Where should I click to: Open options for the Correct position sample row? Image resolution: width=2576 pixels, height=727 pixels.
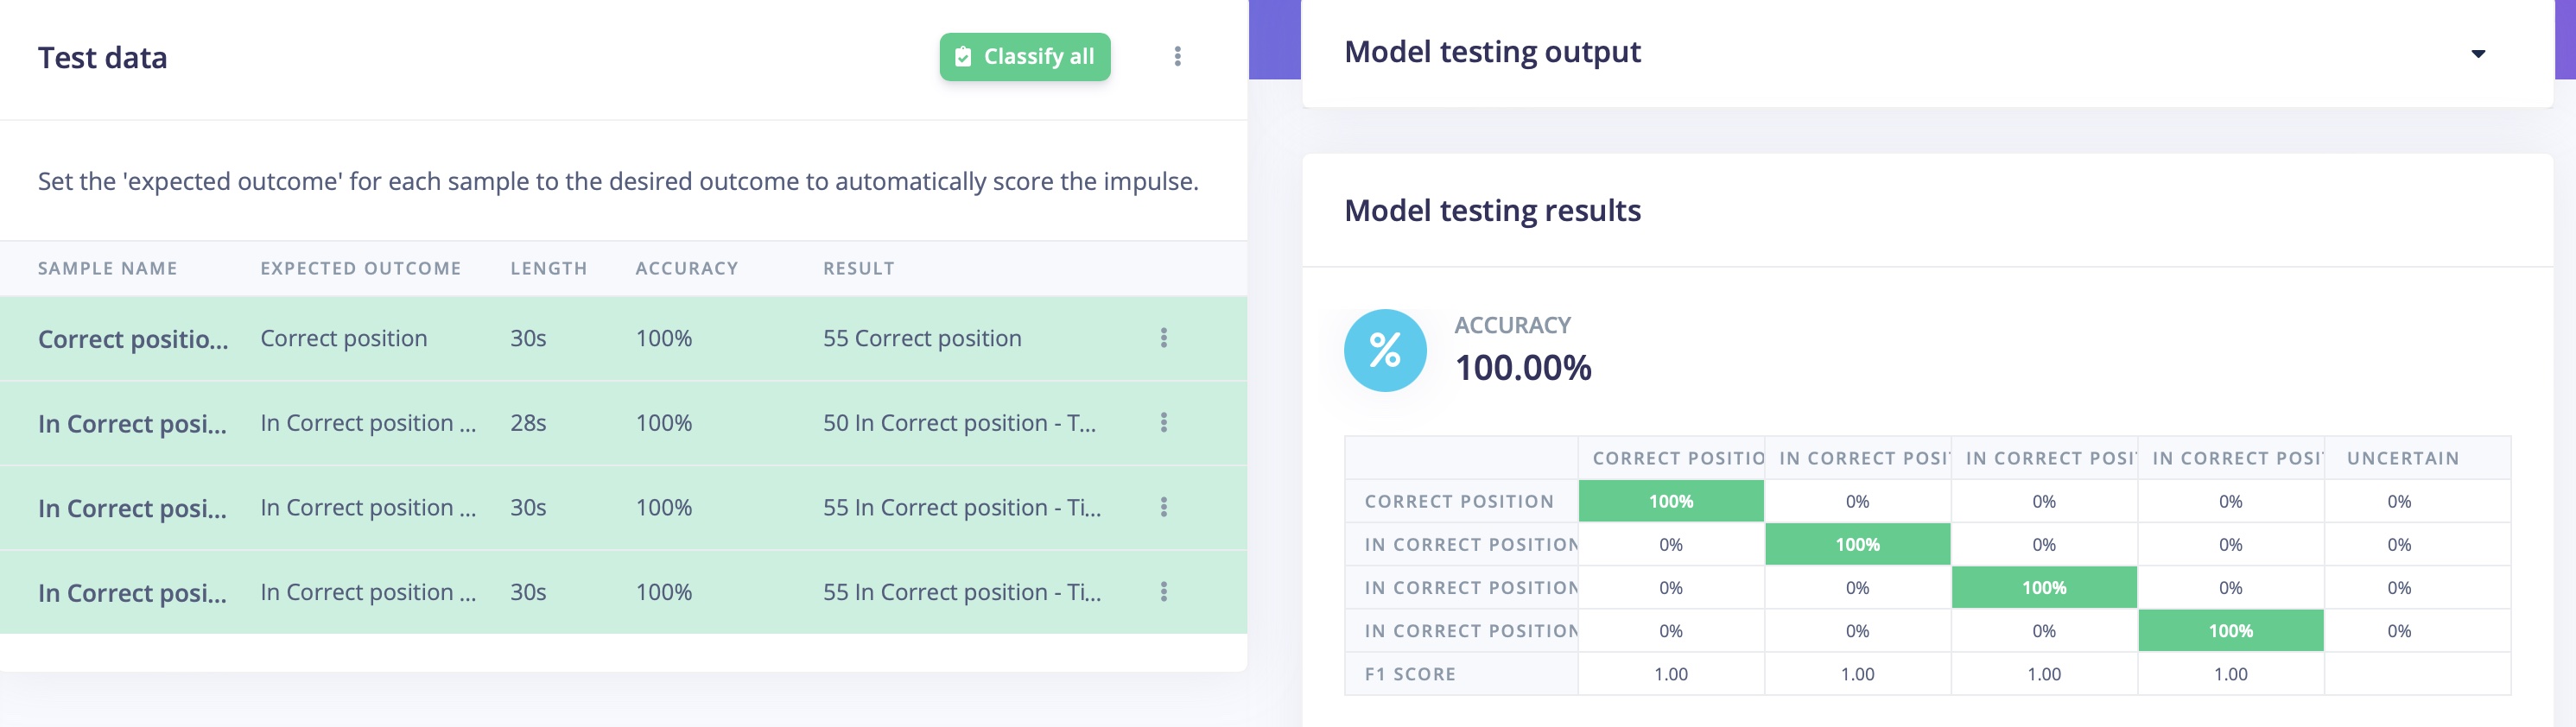(x=1163, y=338)
